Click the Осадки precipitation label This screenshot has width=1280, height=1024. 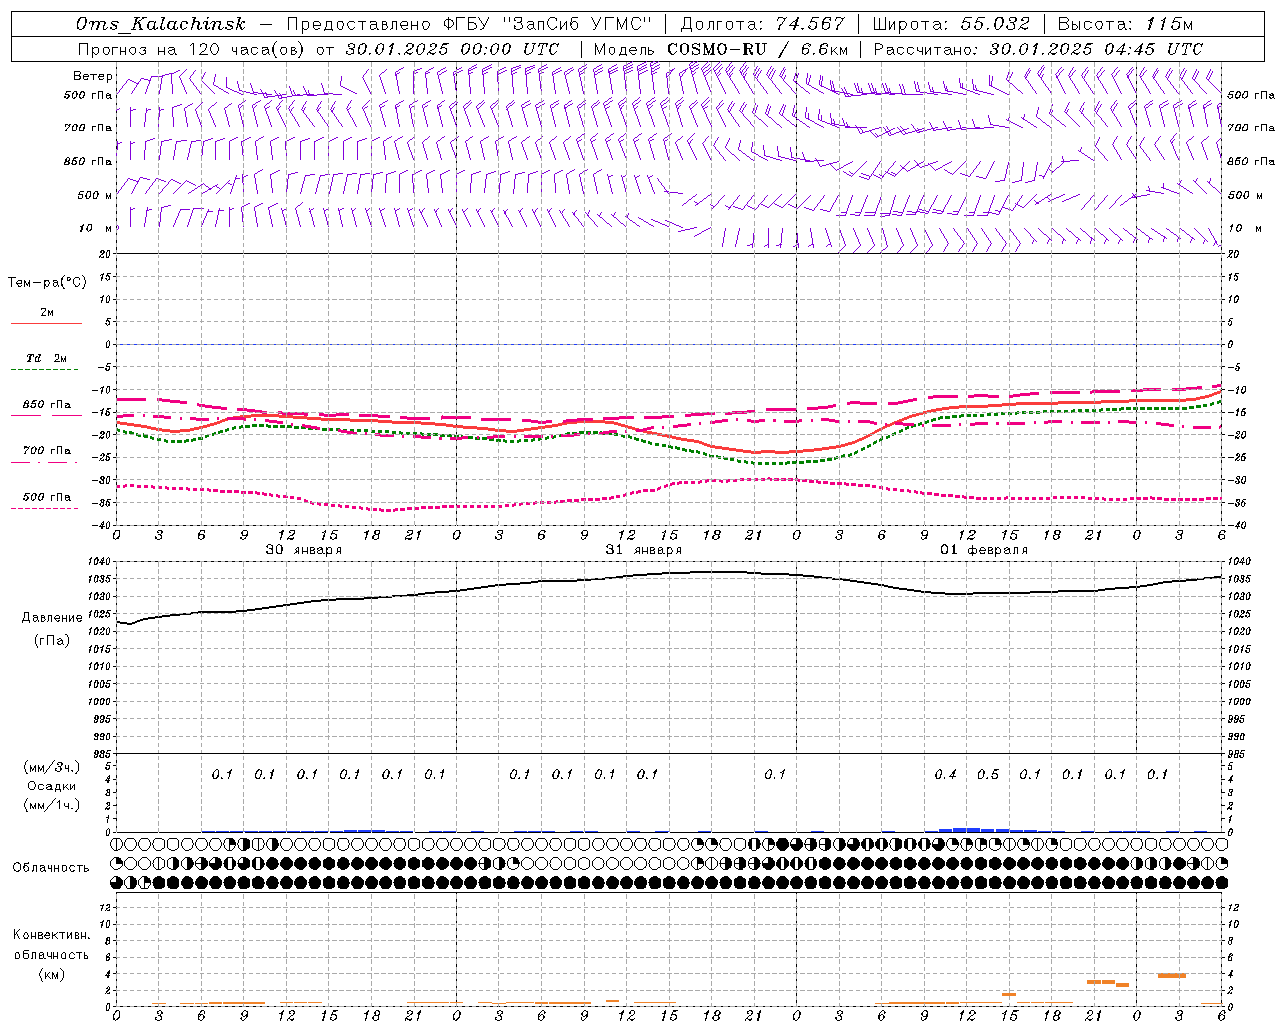[x=51, y=786]
